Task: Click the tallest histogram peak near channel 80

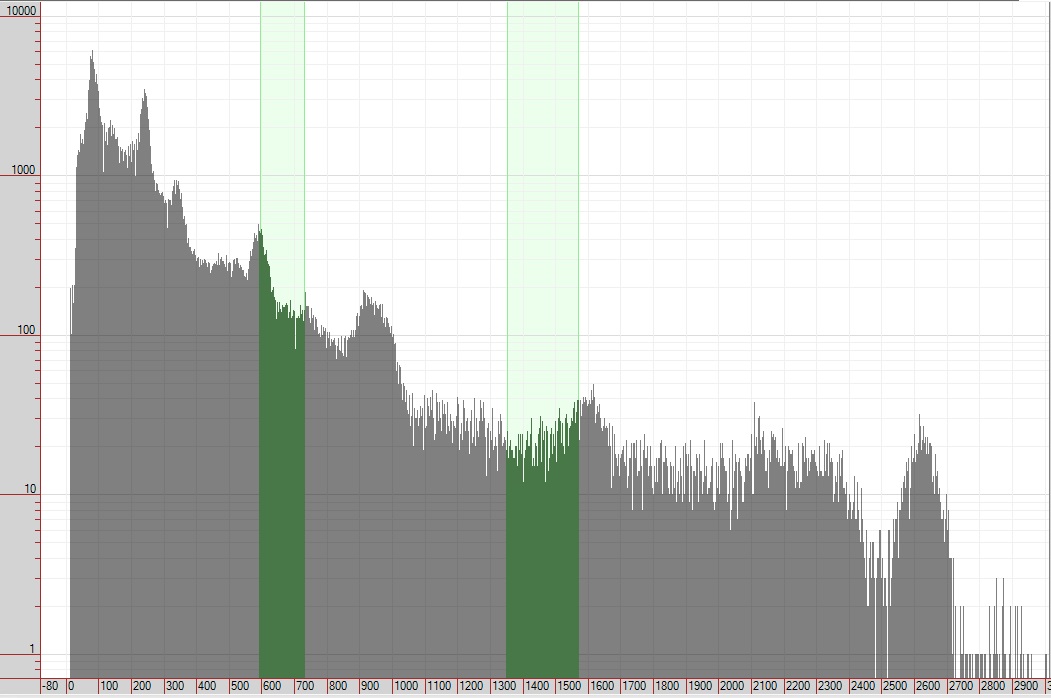Action: pos(92,60)
